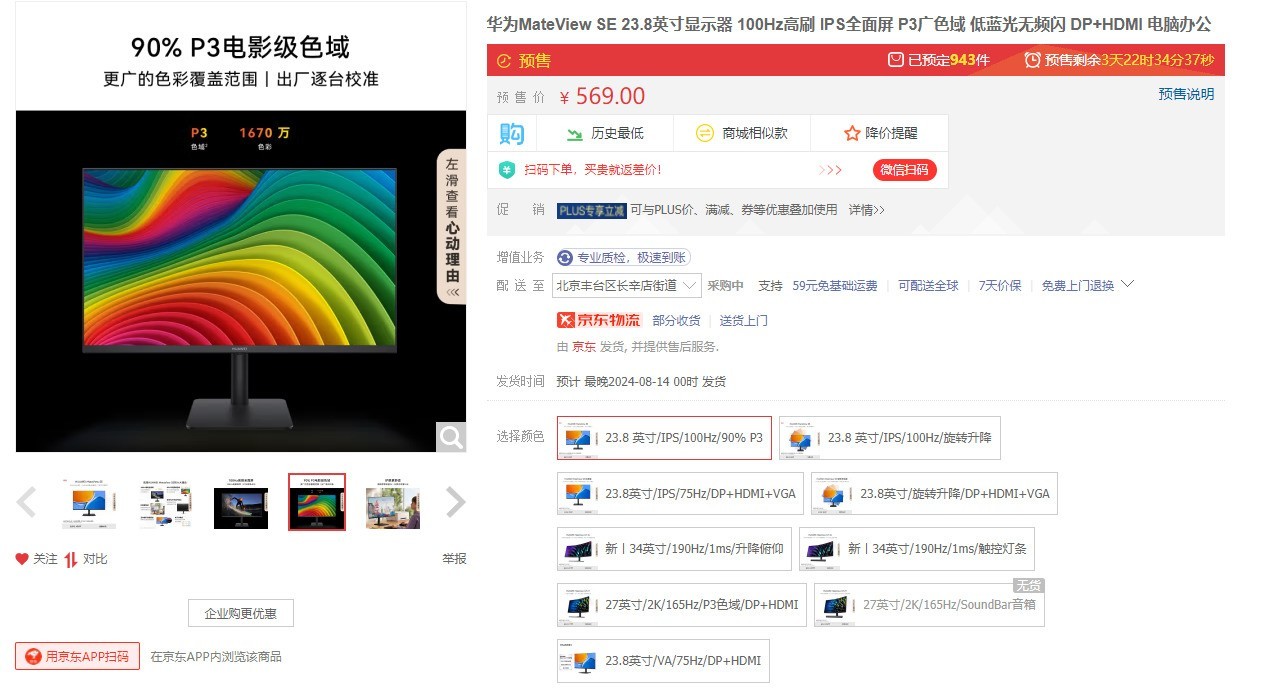1262x695 pixels.
Task: Click the 已预定 order count icon
Action: click(896, 60)
